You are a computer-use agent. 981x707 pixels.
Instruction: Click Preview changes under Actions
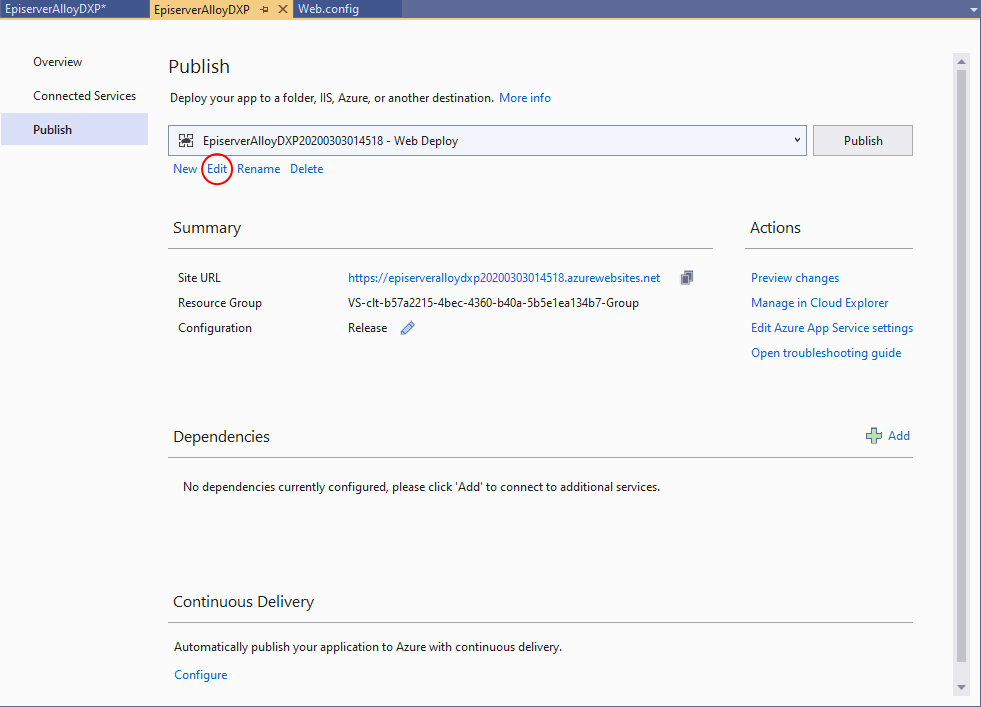tap(795, 278)
